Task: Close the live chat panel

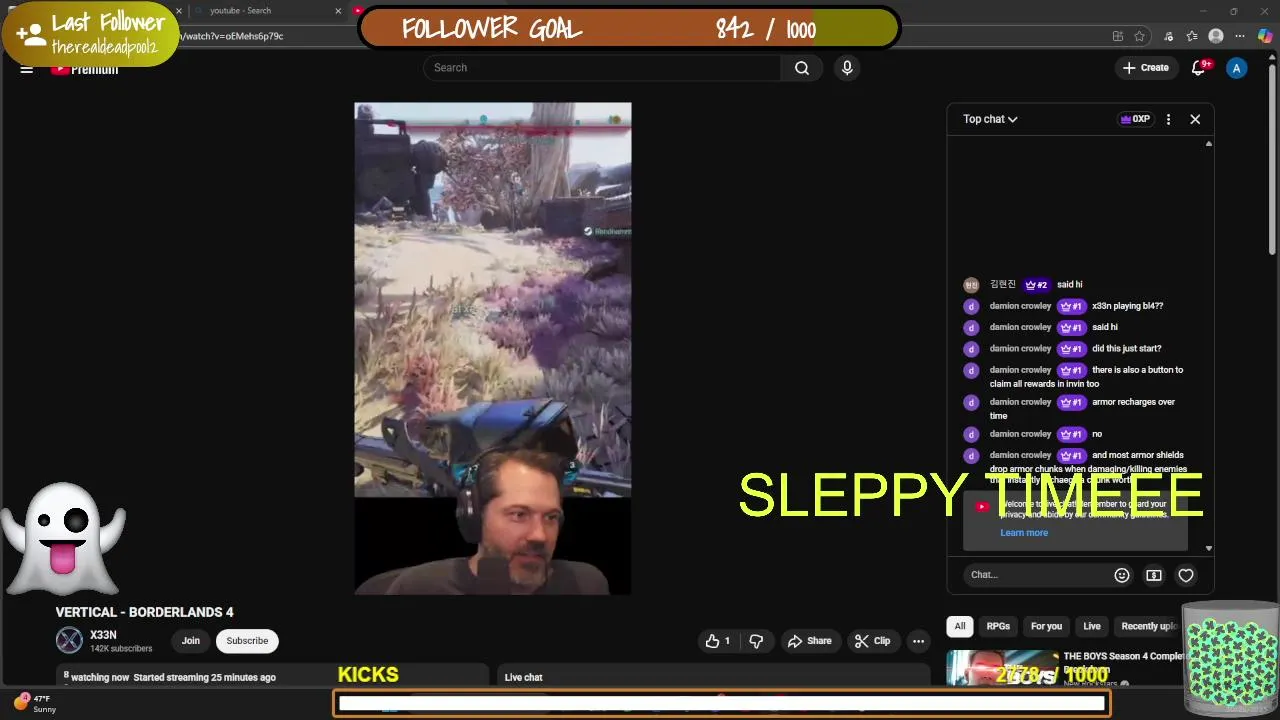Action: point(1195,119)
